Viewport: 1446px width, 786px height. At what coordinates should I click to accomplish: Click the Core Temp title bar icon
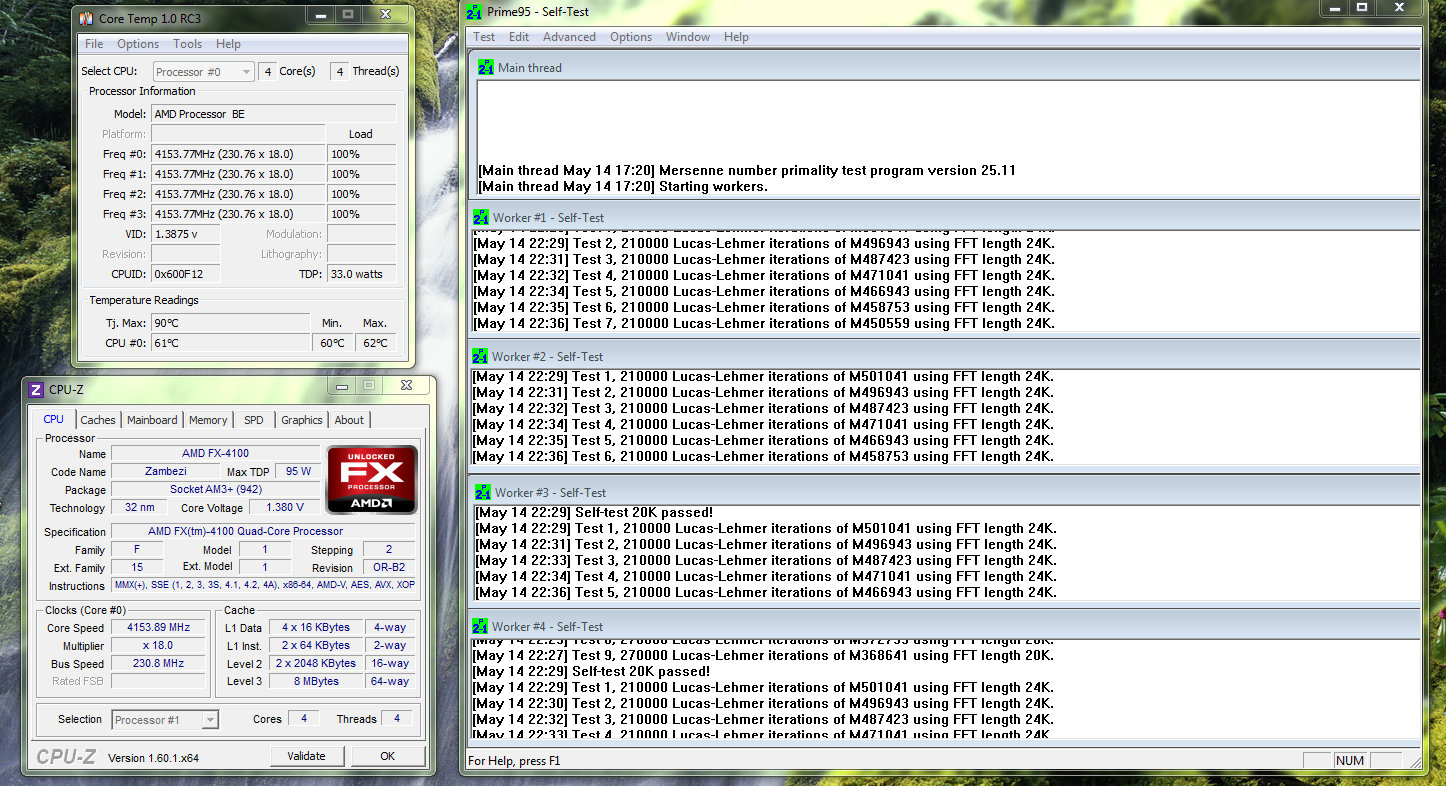click(85, 19)
